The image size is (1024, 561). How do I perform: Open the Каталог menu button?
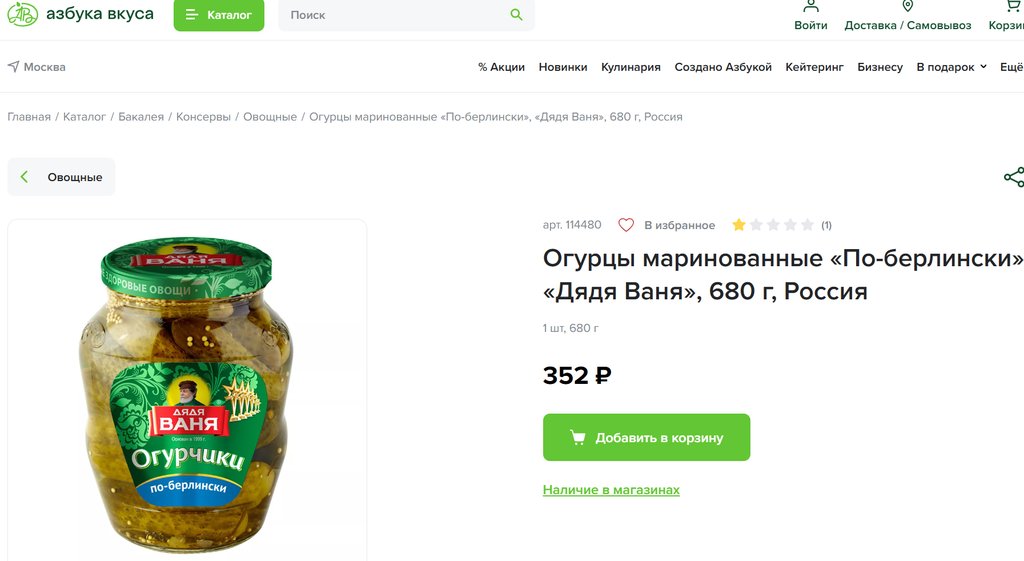[x=219, y=15]
